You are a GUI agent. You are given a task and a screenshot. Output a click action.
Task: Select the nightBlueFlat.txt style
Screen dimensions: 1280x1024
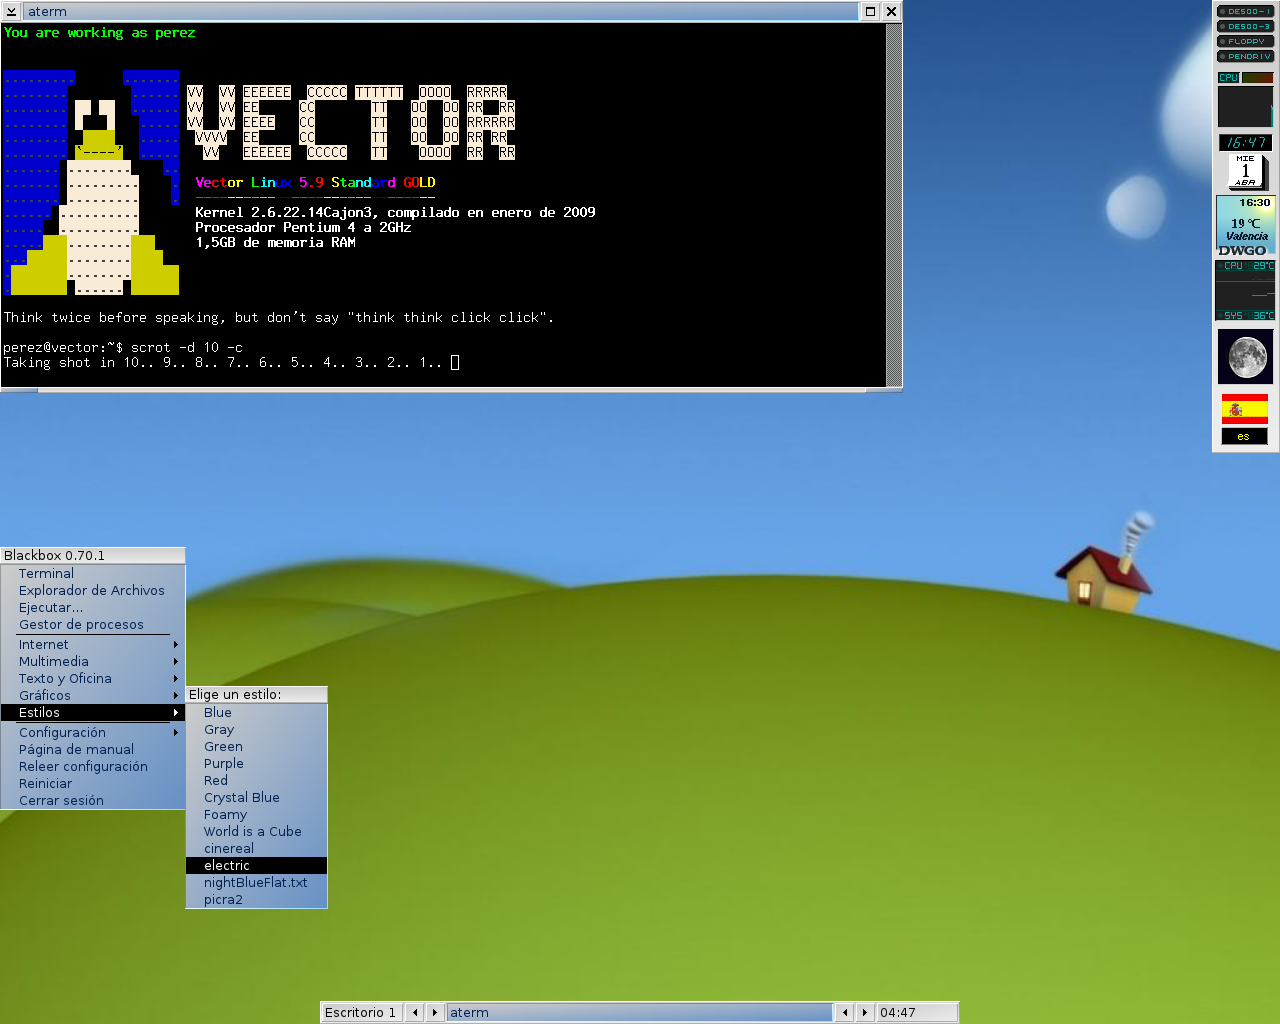point(257,883)
